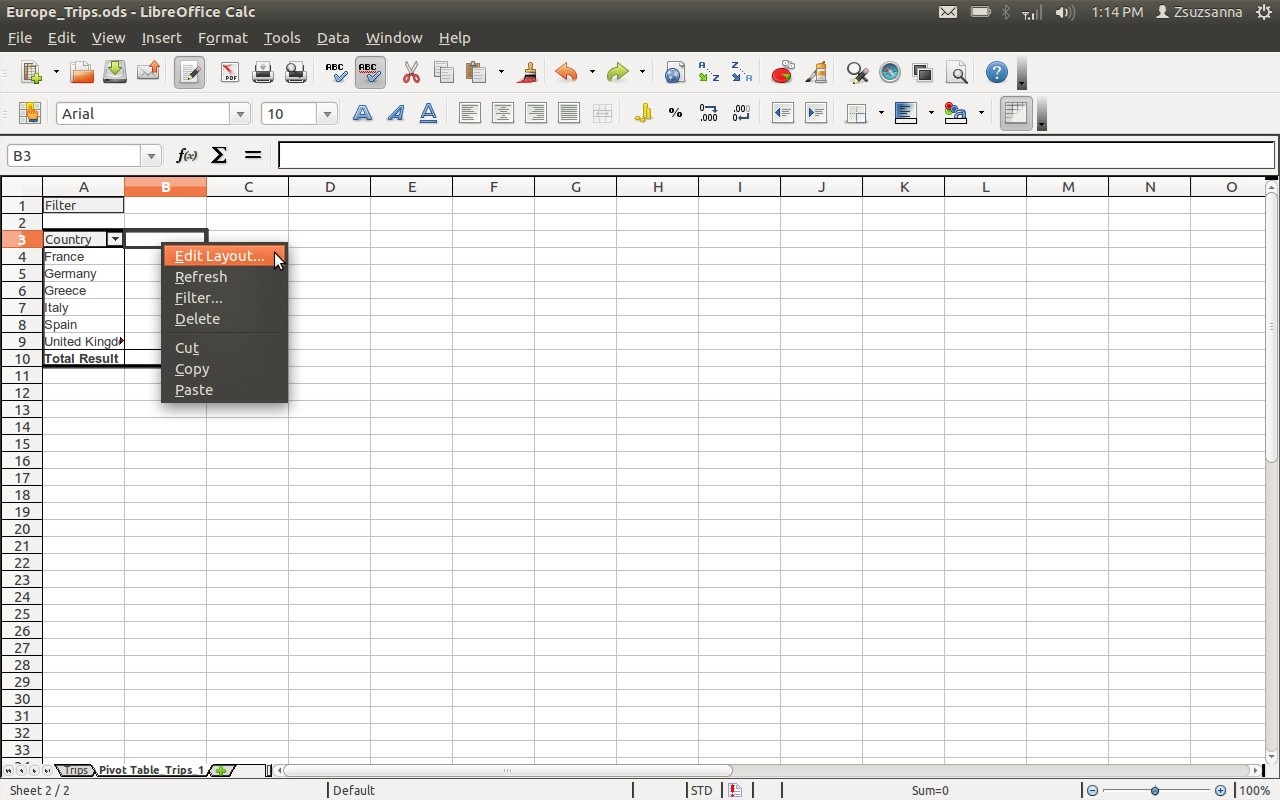Send document as e-mail icon

tap(148, 73)
